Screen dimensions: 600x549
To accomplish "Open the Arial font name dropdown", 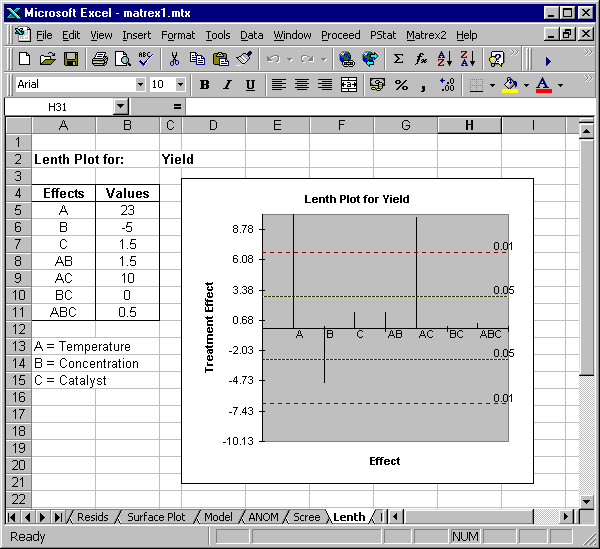I will tap(139, 85).
